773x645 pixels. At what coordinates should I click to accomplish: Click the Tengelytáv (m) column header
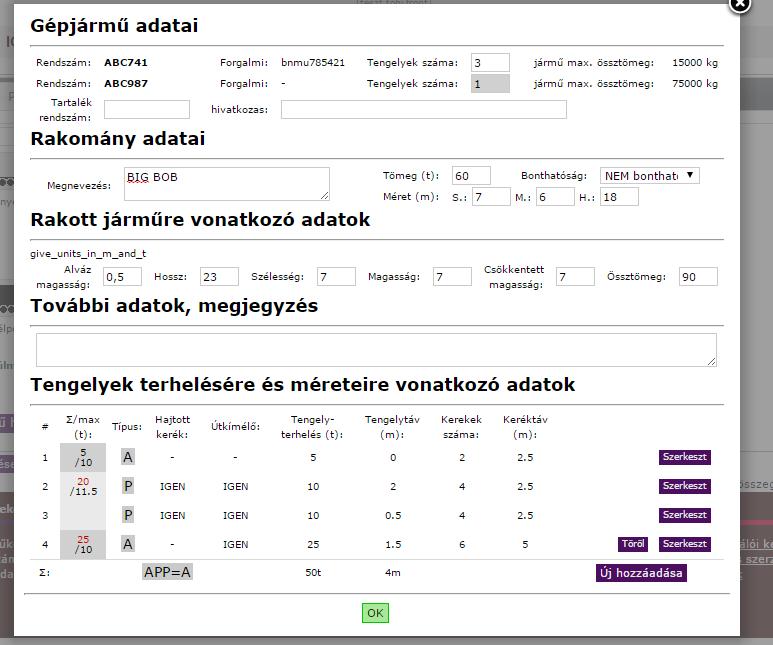(392, 427)
